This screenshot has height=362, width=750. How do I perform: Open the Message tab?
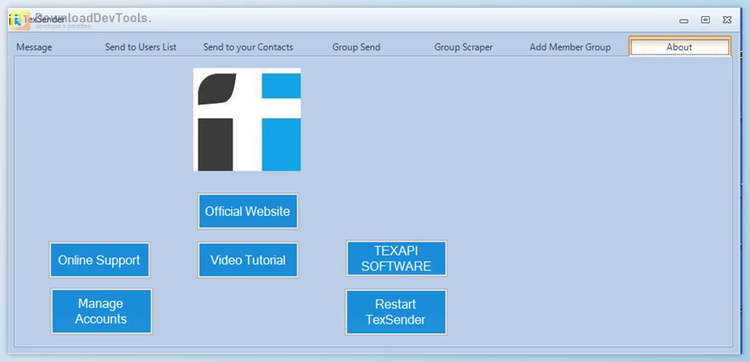tap(34, 47)
